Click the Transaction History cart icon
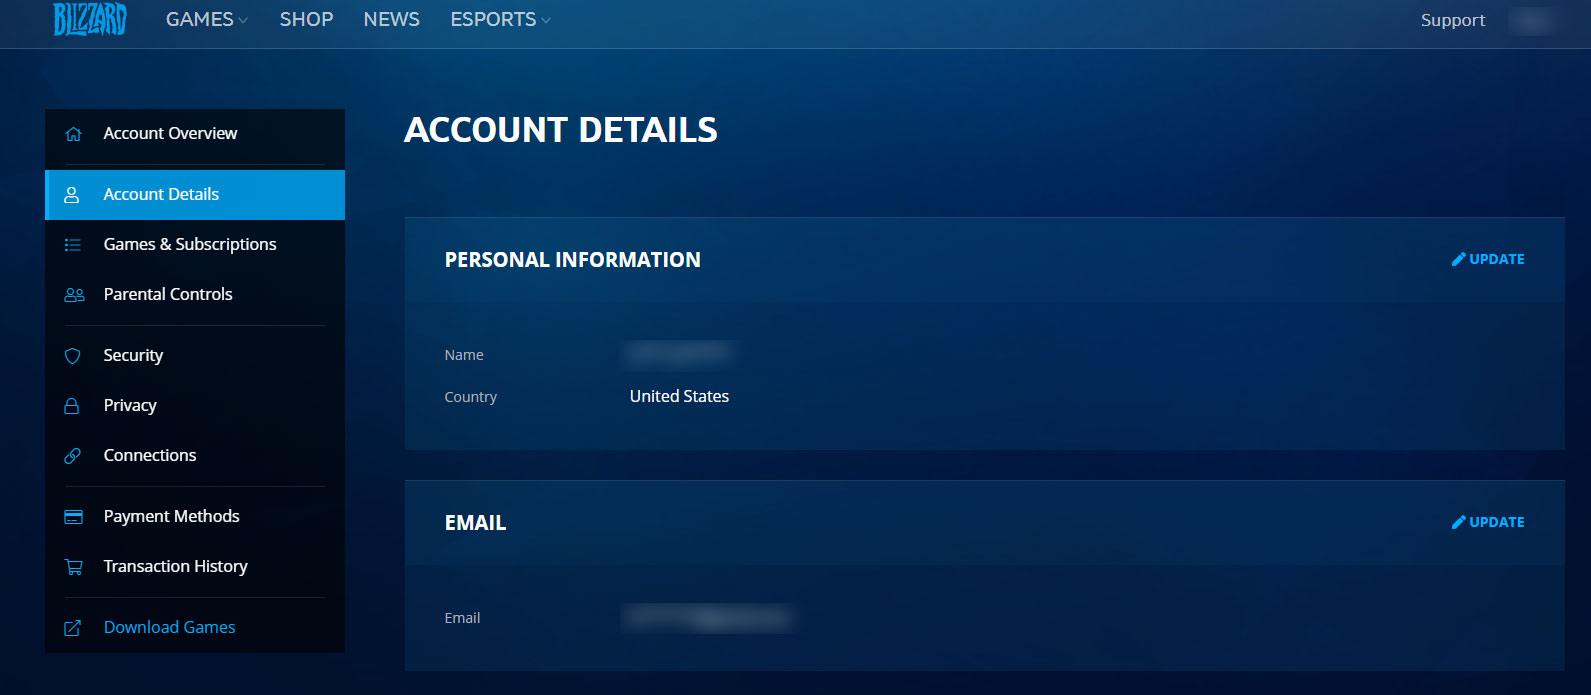This screenshot has width=1591, height=695. pos(73,567)
